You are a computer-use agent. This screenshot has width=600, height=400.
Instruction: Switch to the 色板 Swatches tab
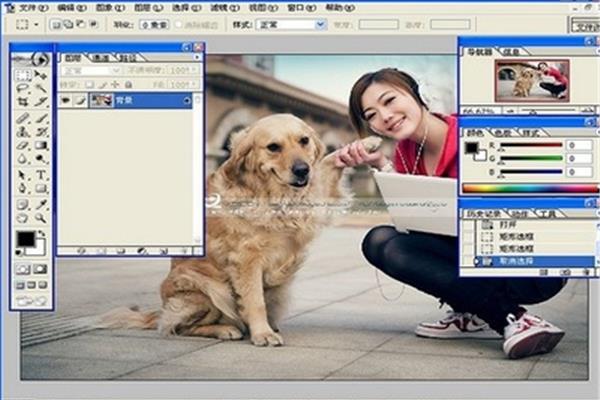pyautogui.click(x=503, y=133)
